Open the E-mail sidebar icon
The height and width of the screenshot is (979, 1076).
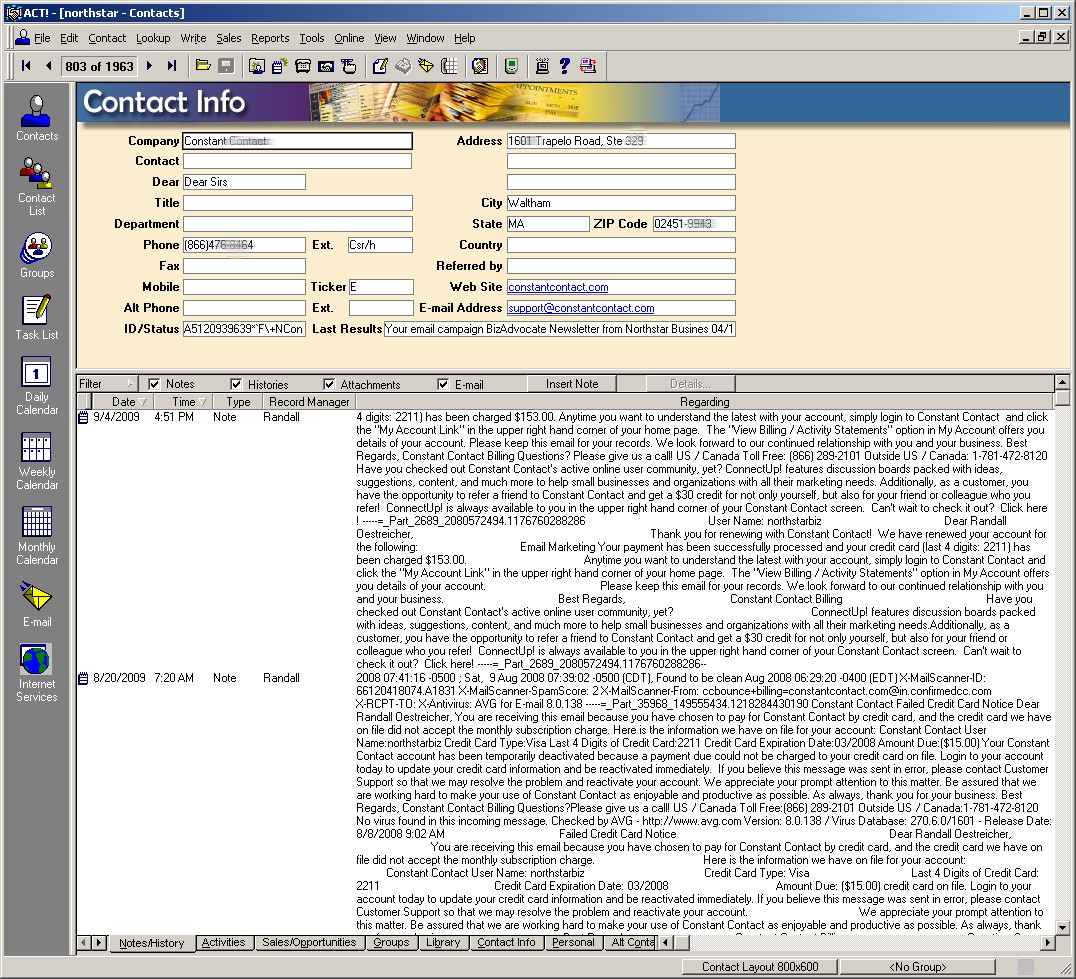click(37, 604)
